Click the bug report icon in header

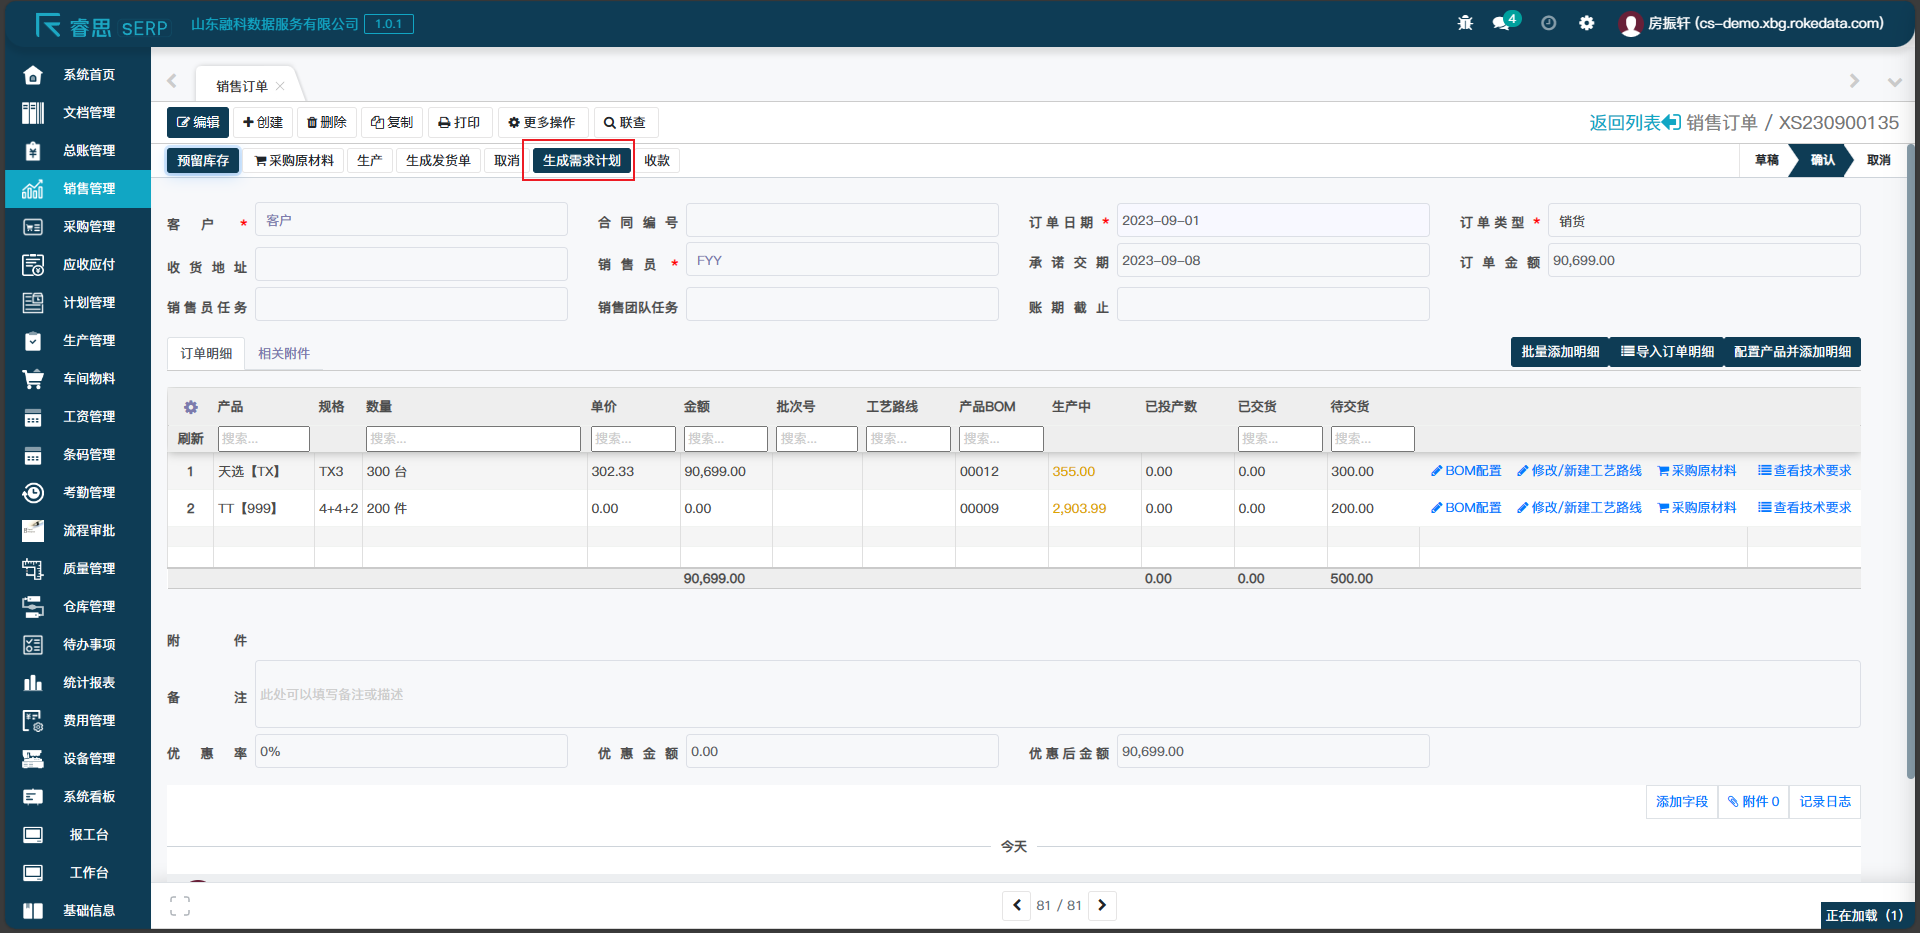point(1465,23)
